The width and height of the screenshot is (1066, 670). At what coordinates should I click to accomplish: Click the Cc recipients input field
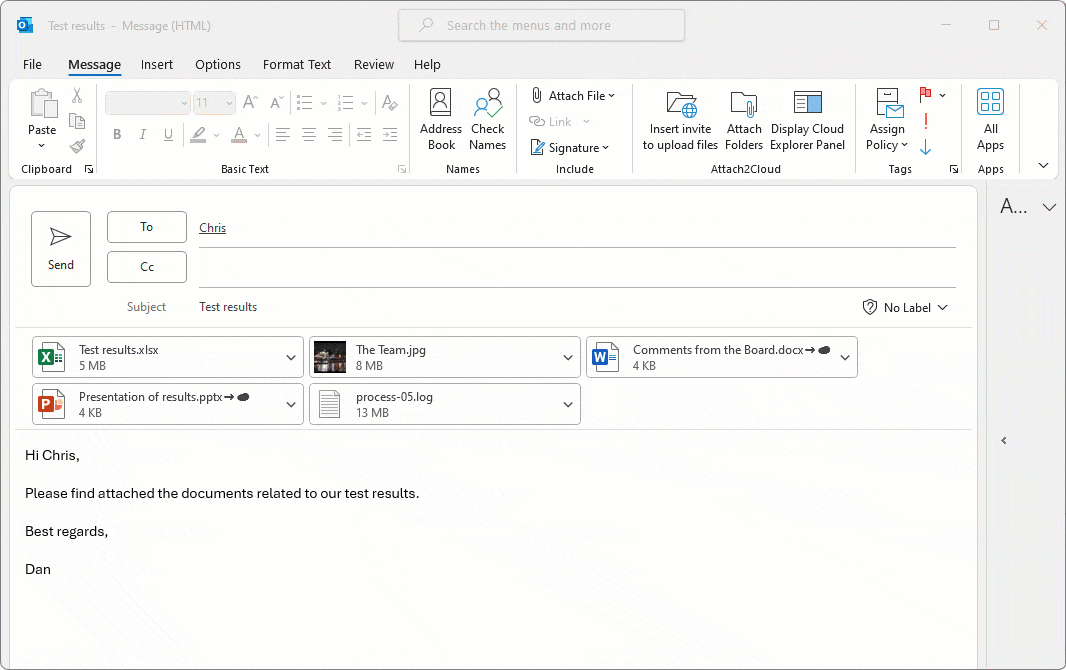[577, 268]
